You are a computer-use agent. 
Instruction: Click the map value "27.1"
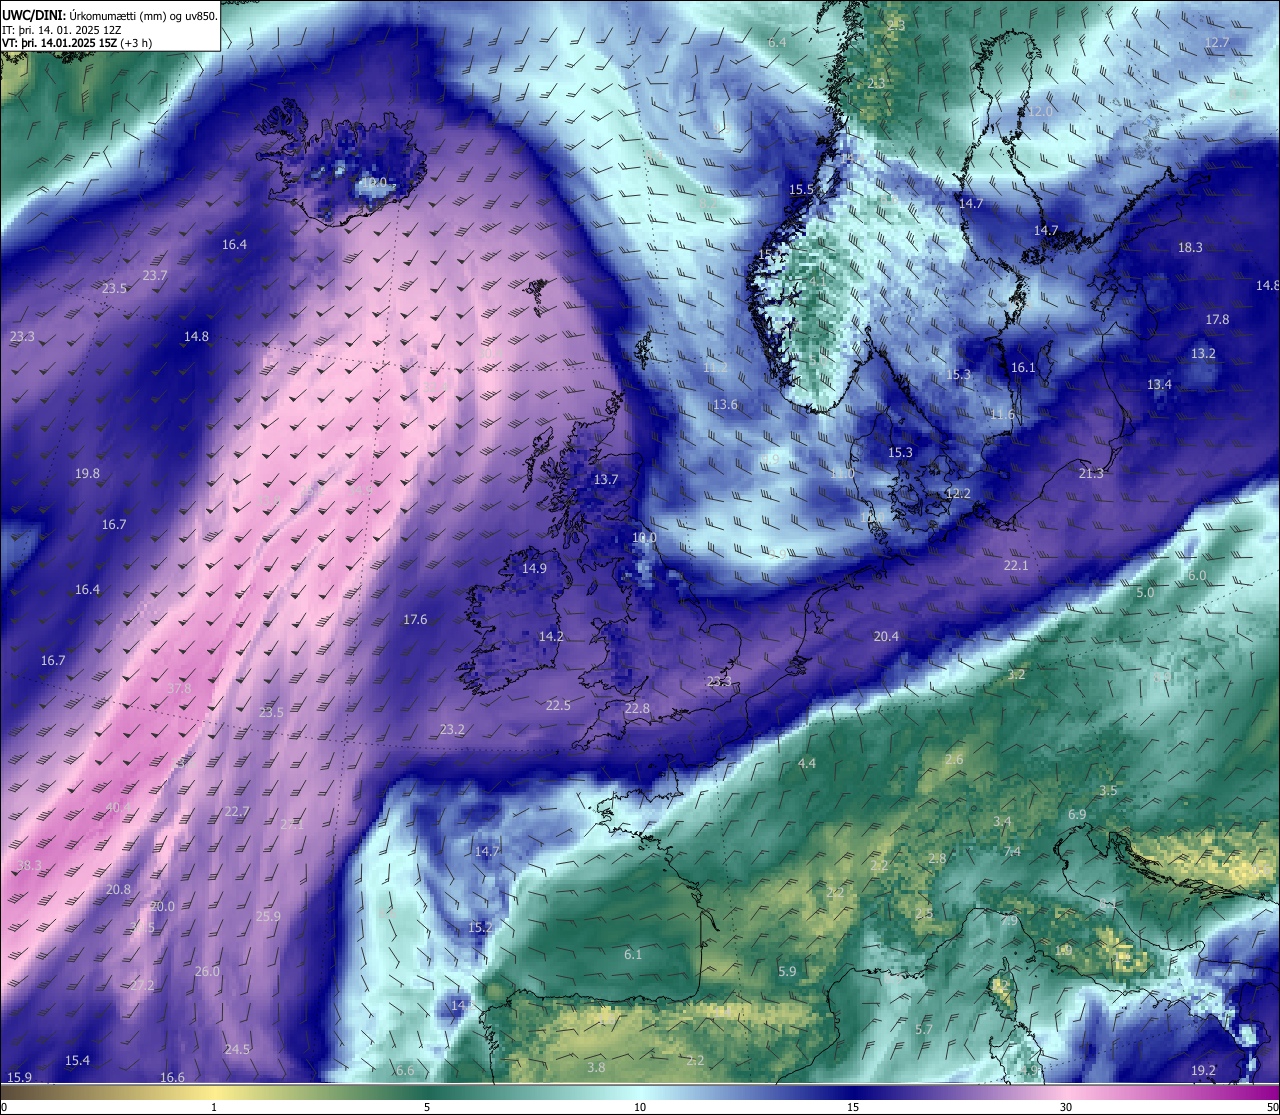pos(292,825)
